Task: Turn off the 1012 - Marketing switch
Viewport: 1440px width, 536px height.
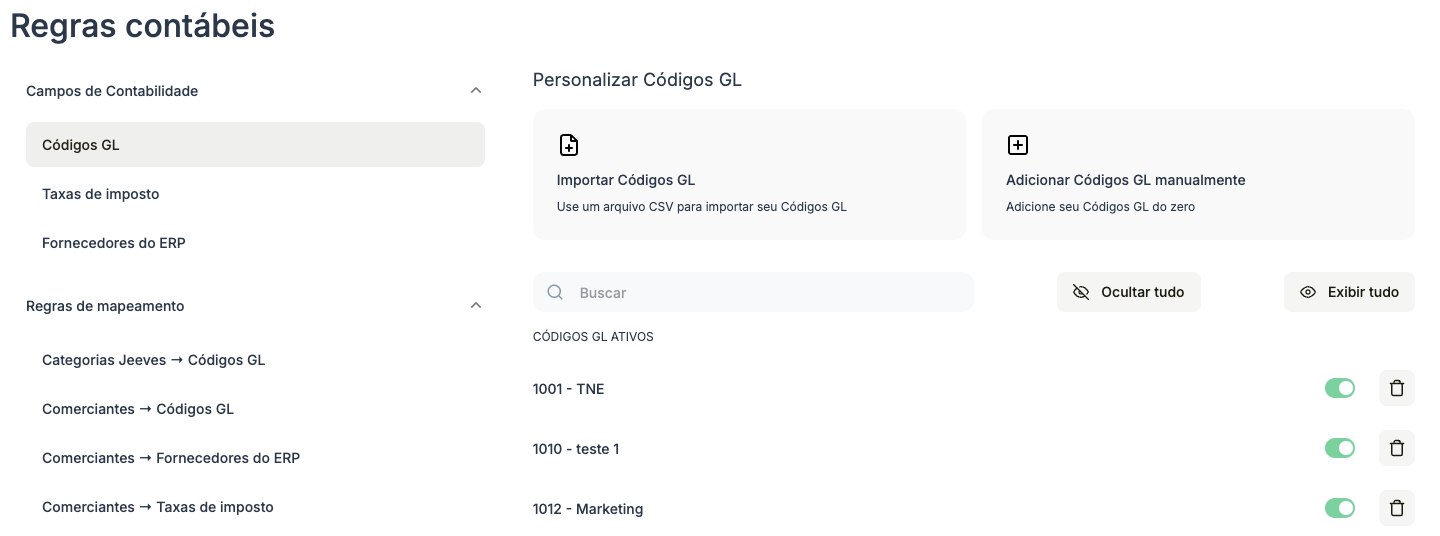Action: tap(1339, 508)
